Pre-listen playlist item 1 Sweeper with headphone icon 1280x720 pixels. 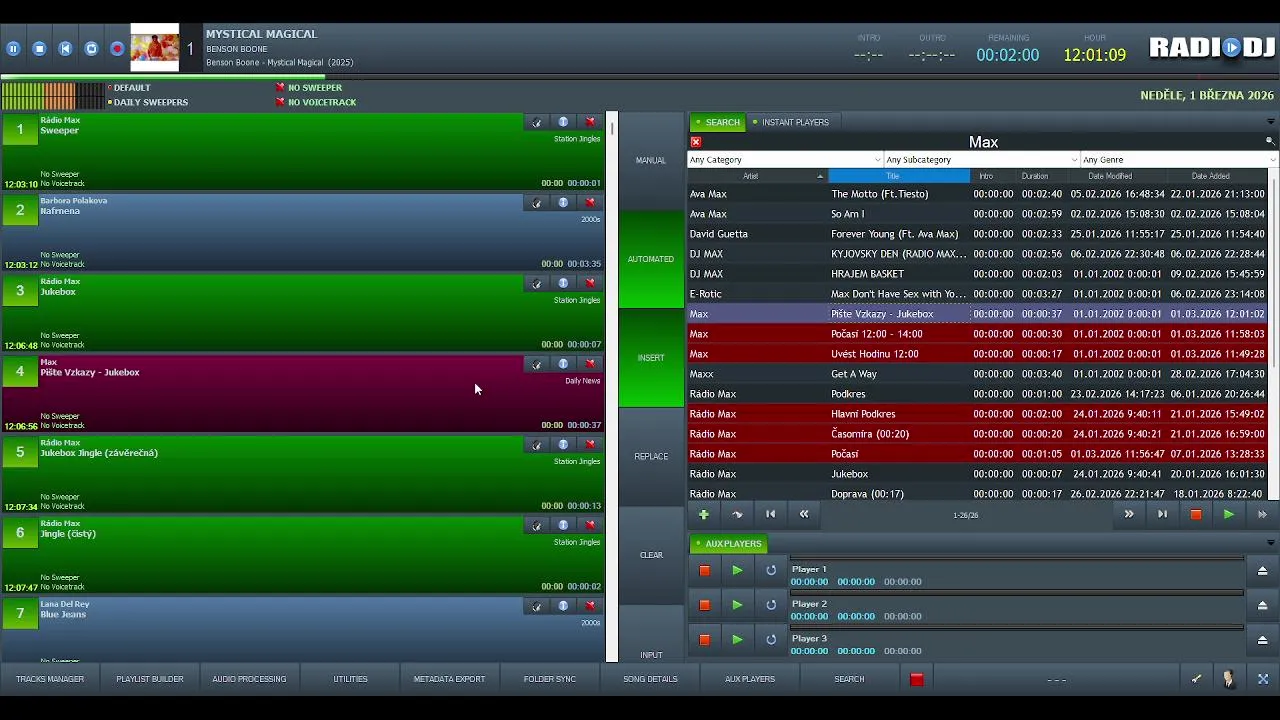click(537, 122)
